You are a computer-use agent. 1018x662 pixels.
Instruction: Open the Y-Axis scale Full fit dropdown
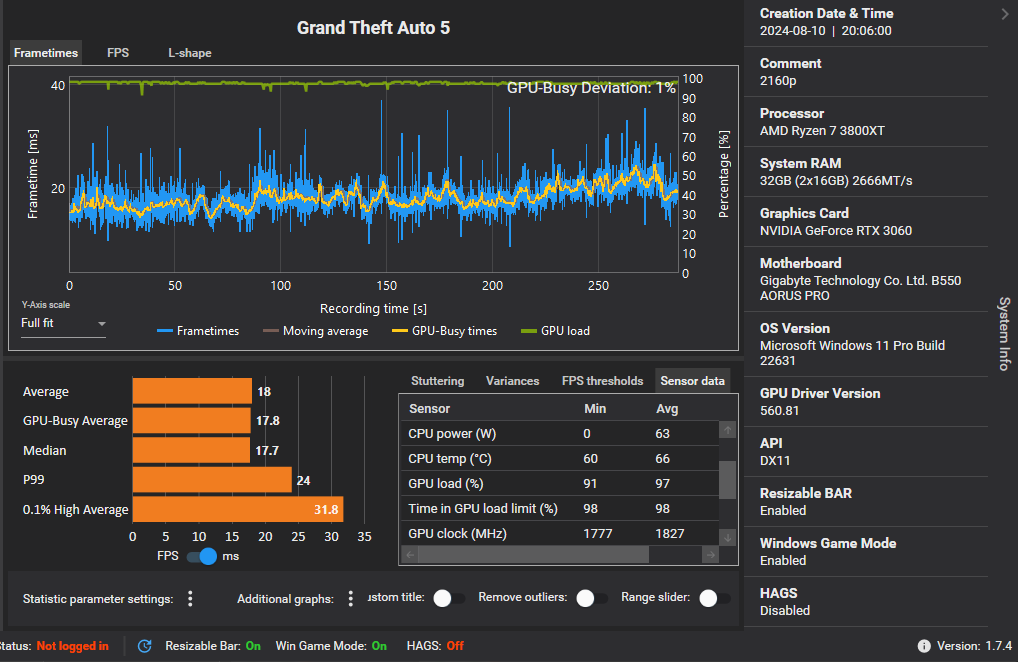[63, 323]
